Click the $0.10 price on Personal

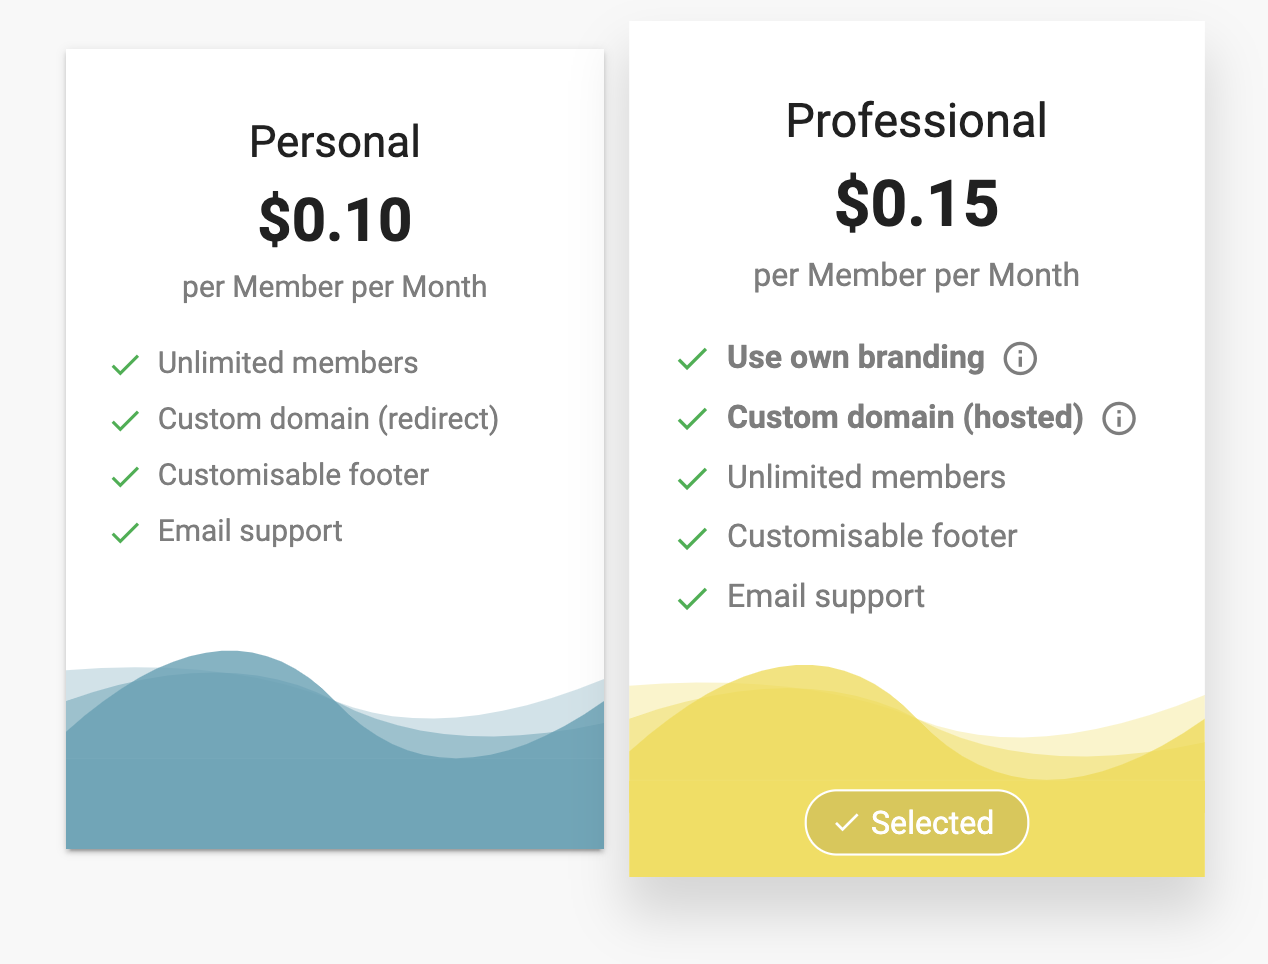pyautogui.click(x=335, y=220)
